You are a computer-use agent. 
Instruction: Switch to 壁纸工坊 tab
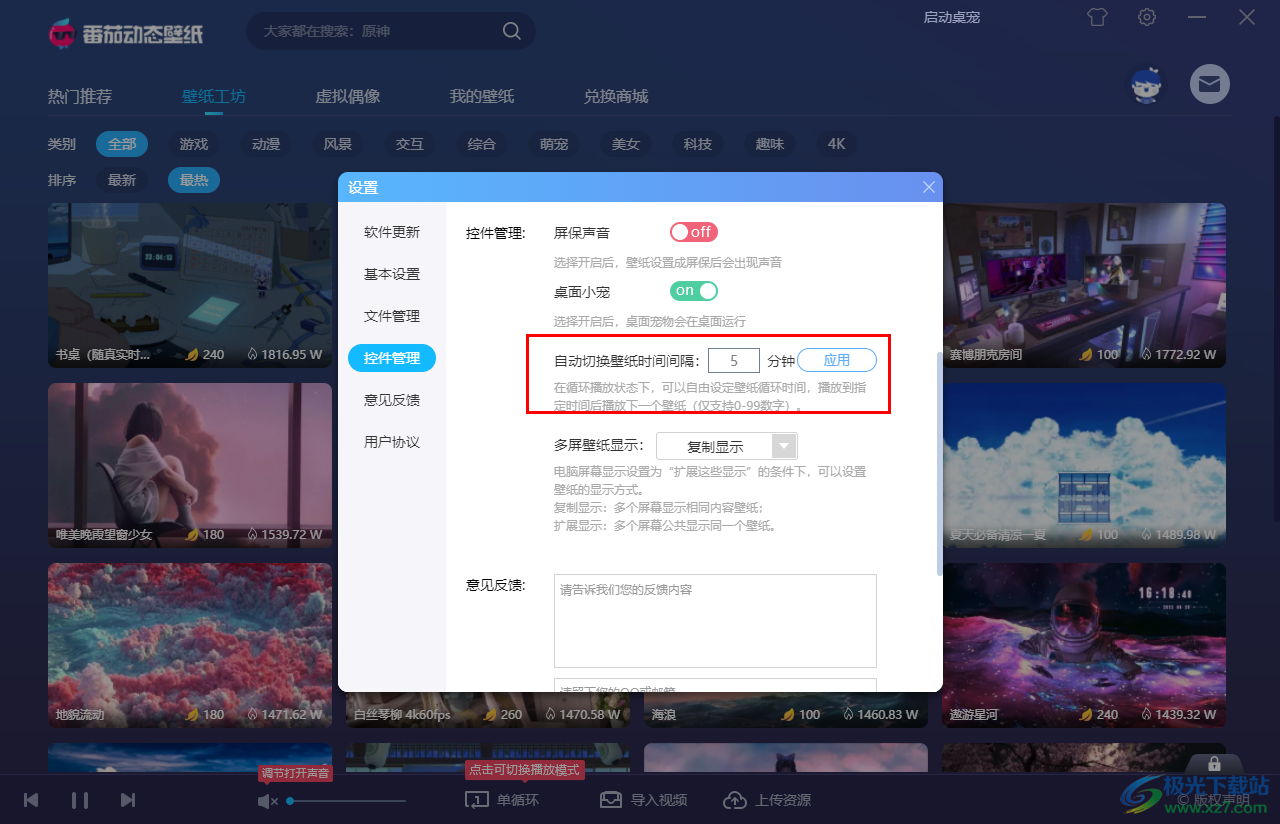coord(214,97)
